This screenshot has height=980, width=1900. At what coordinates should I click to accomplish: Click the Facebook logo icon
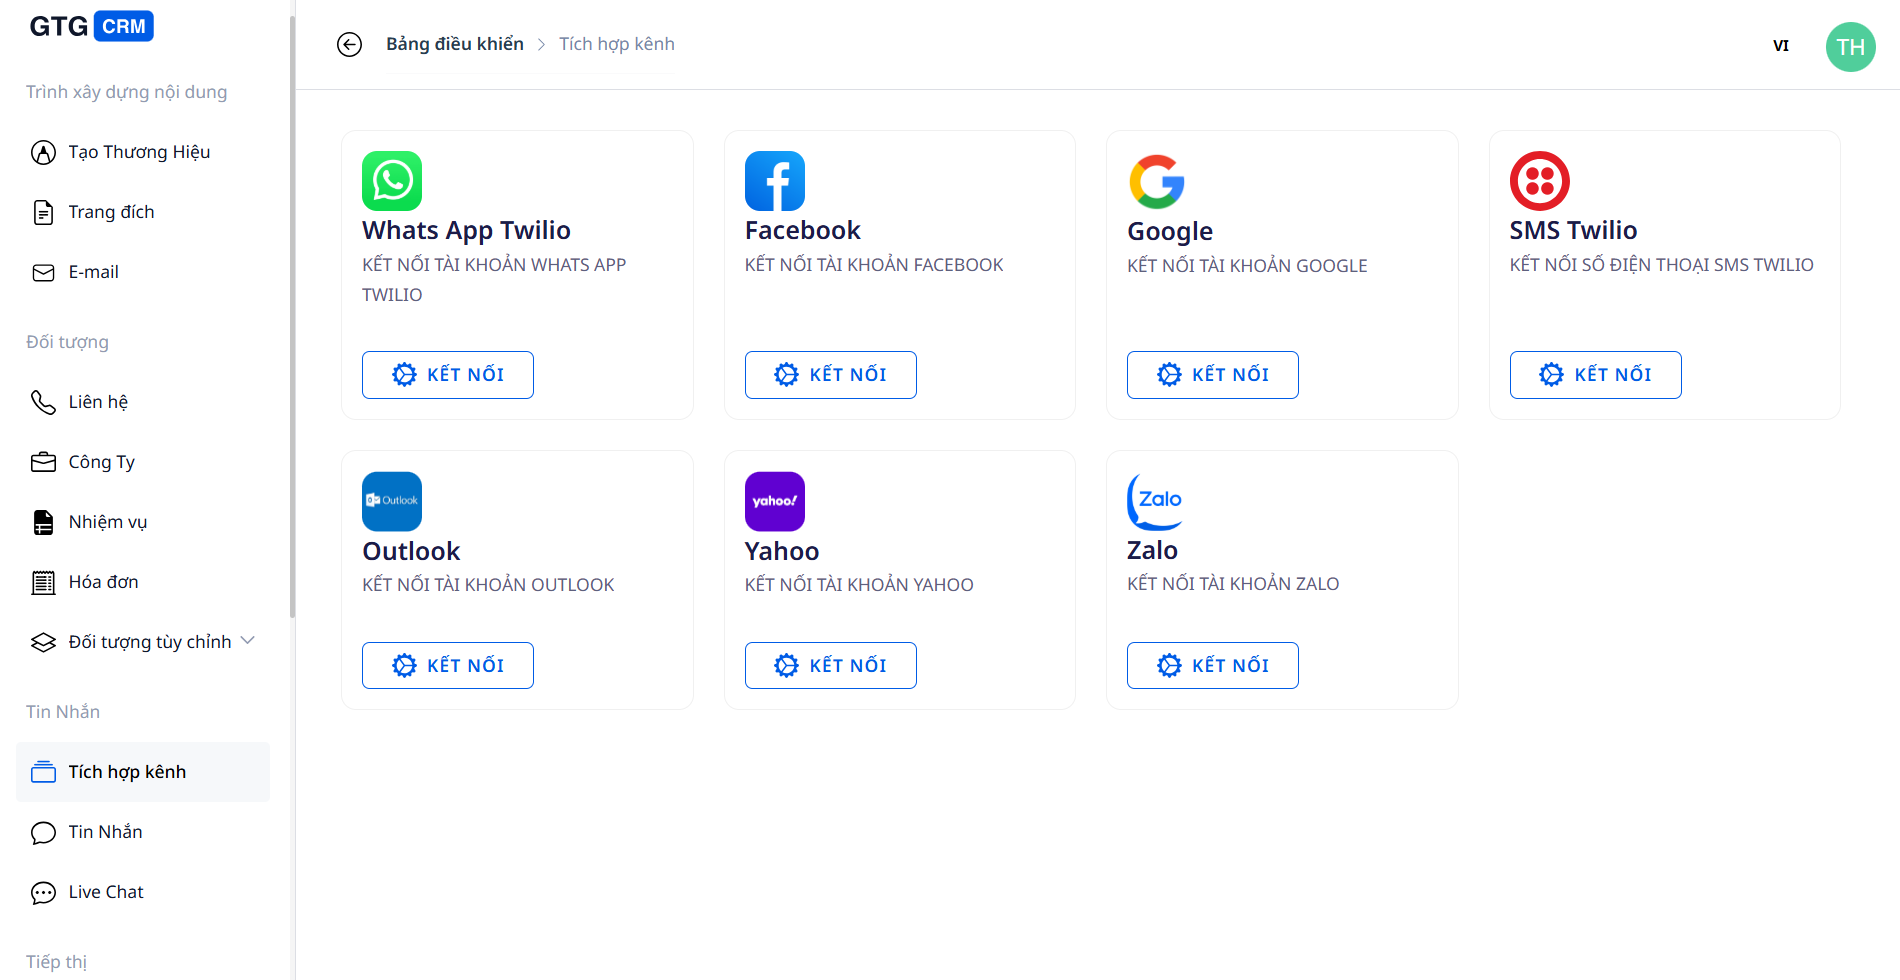(x=775, y=181)
